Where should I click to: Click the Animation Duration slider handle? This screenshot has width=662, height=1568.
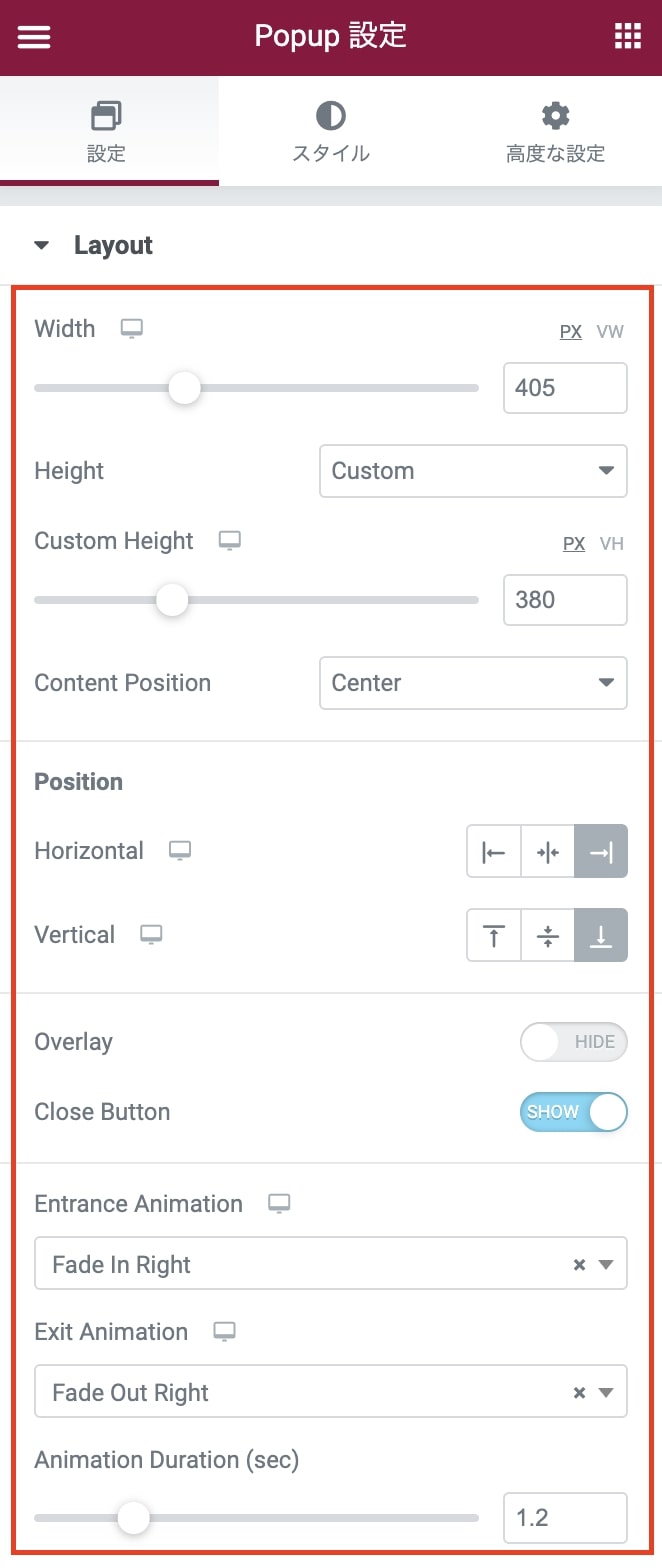pyautogui.click(x=133, y=1518)
